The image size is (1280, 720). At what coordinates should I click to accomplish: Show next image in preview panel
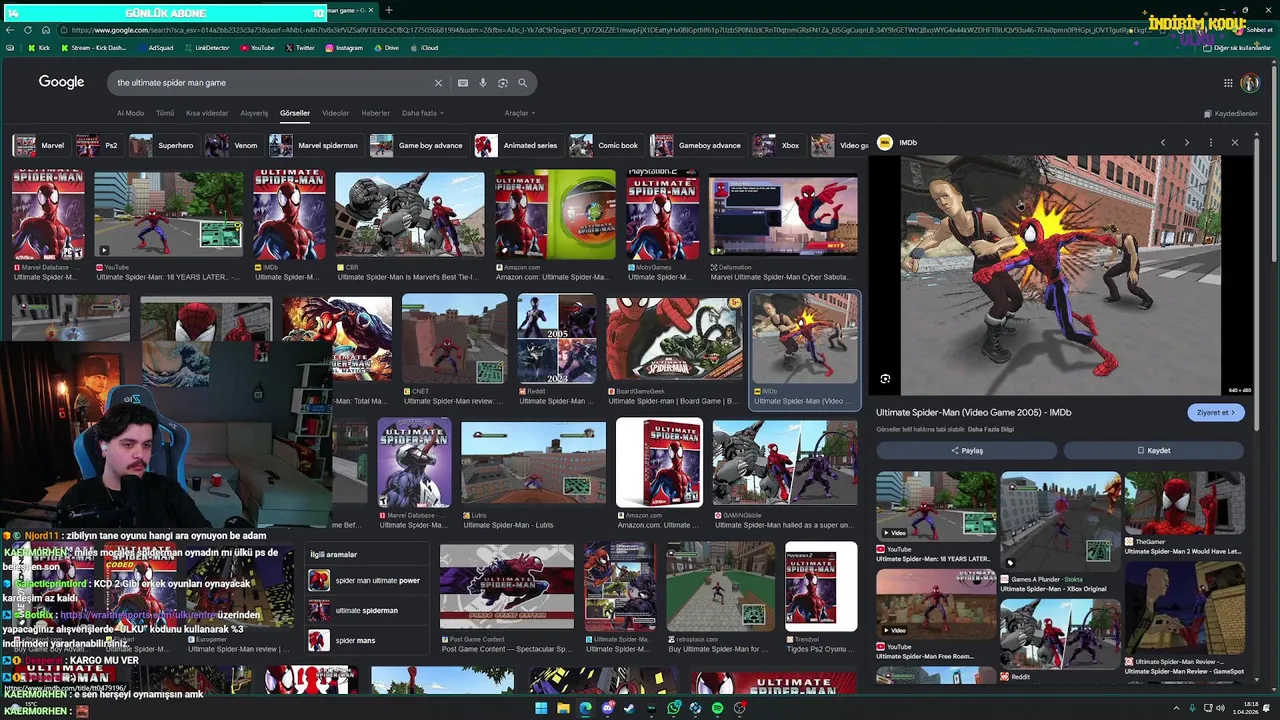(1187, 143)
